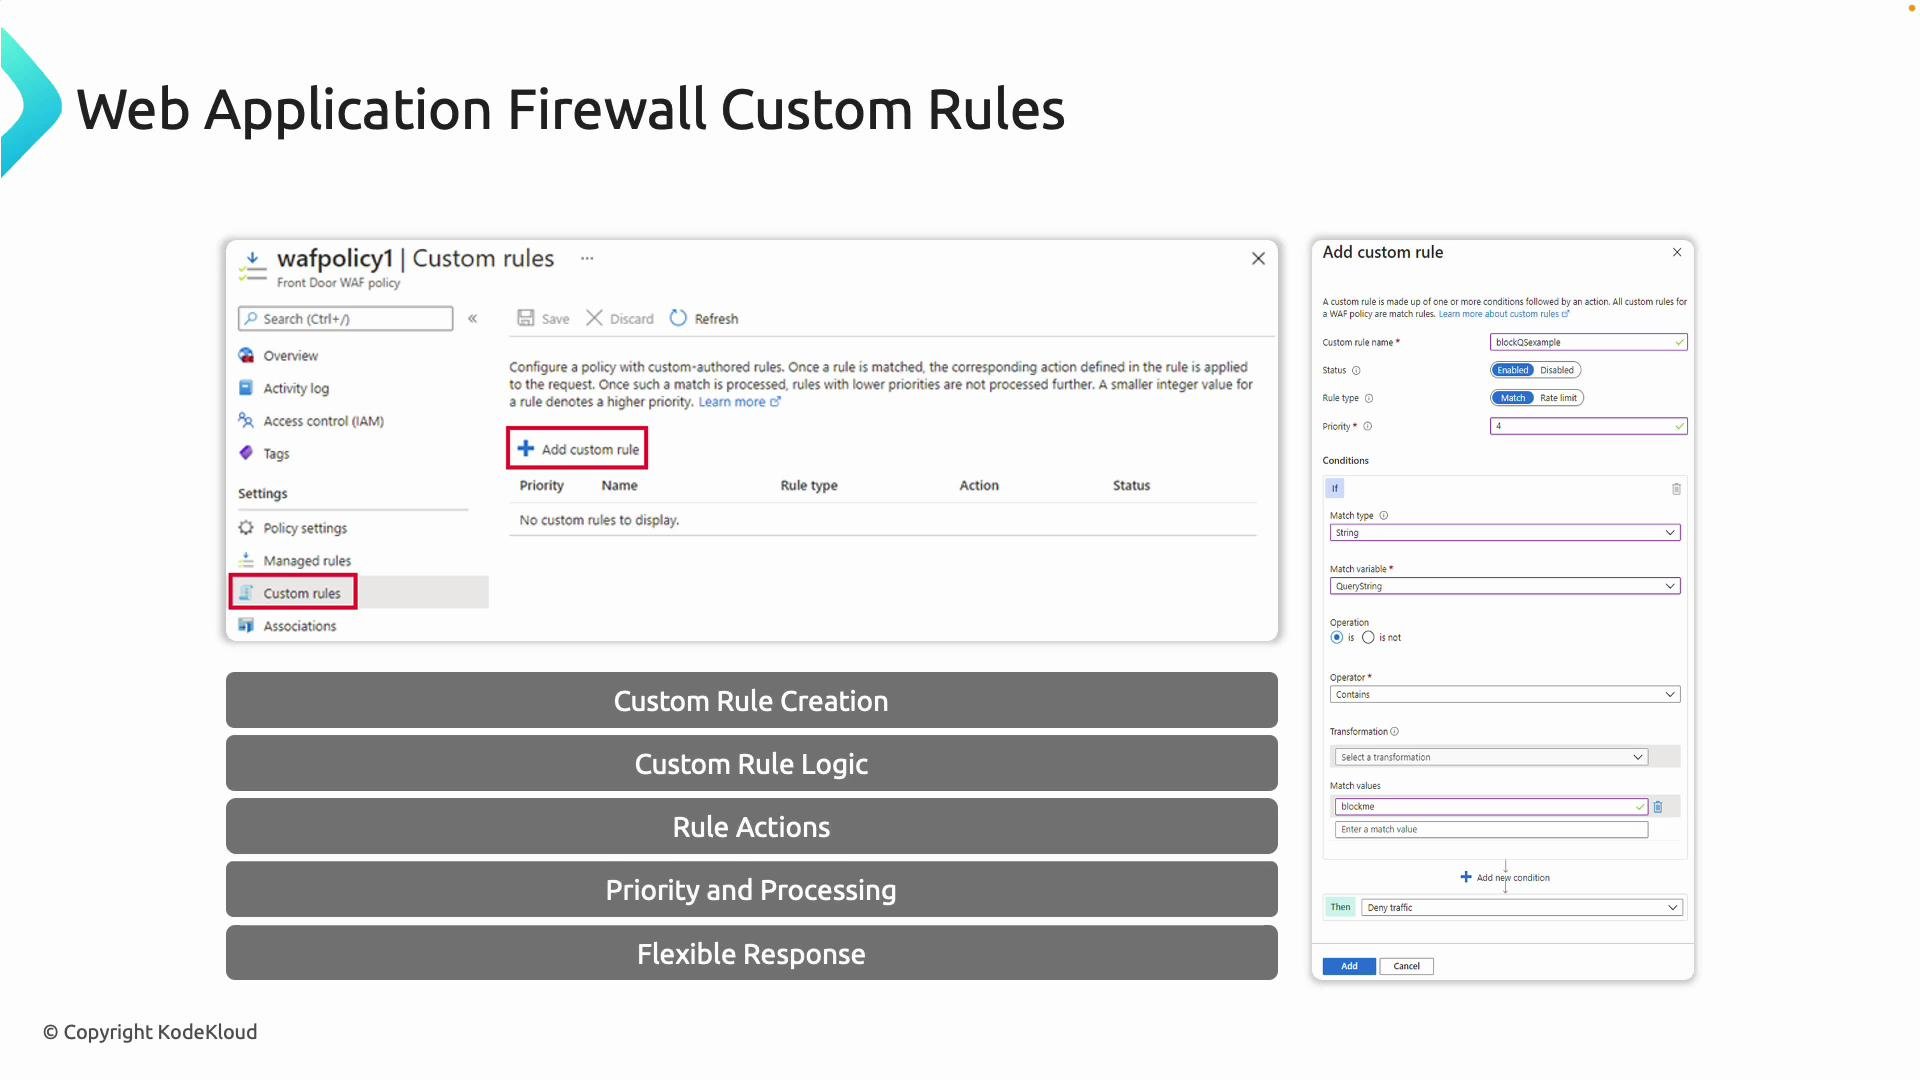The width and height of the screenshot is (1920, 1080).
Task: Click the Rule Actions bar
Action: tap(751, 826)
